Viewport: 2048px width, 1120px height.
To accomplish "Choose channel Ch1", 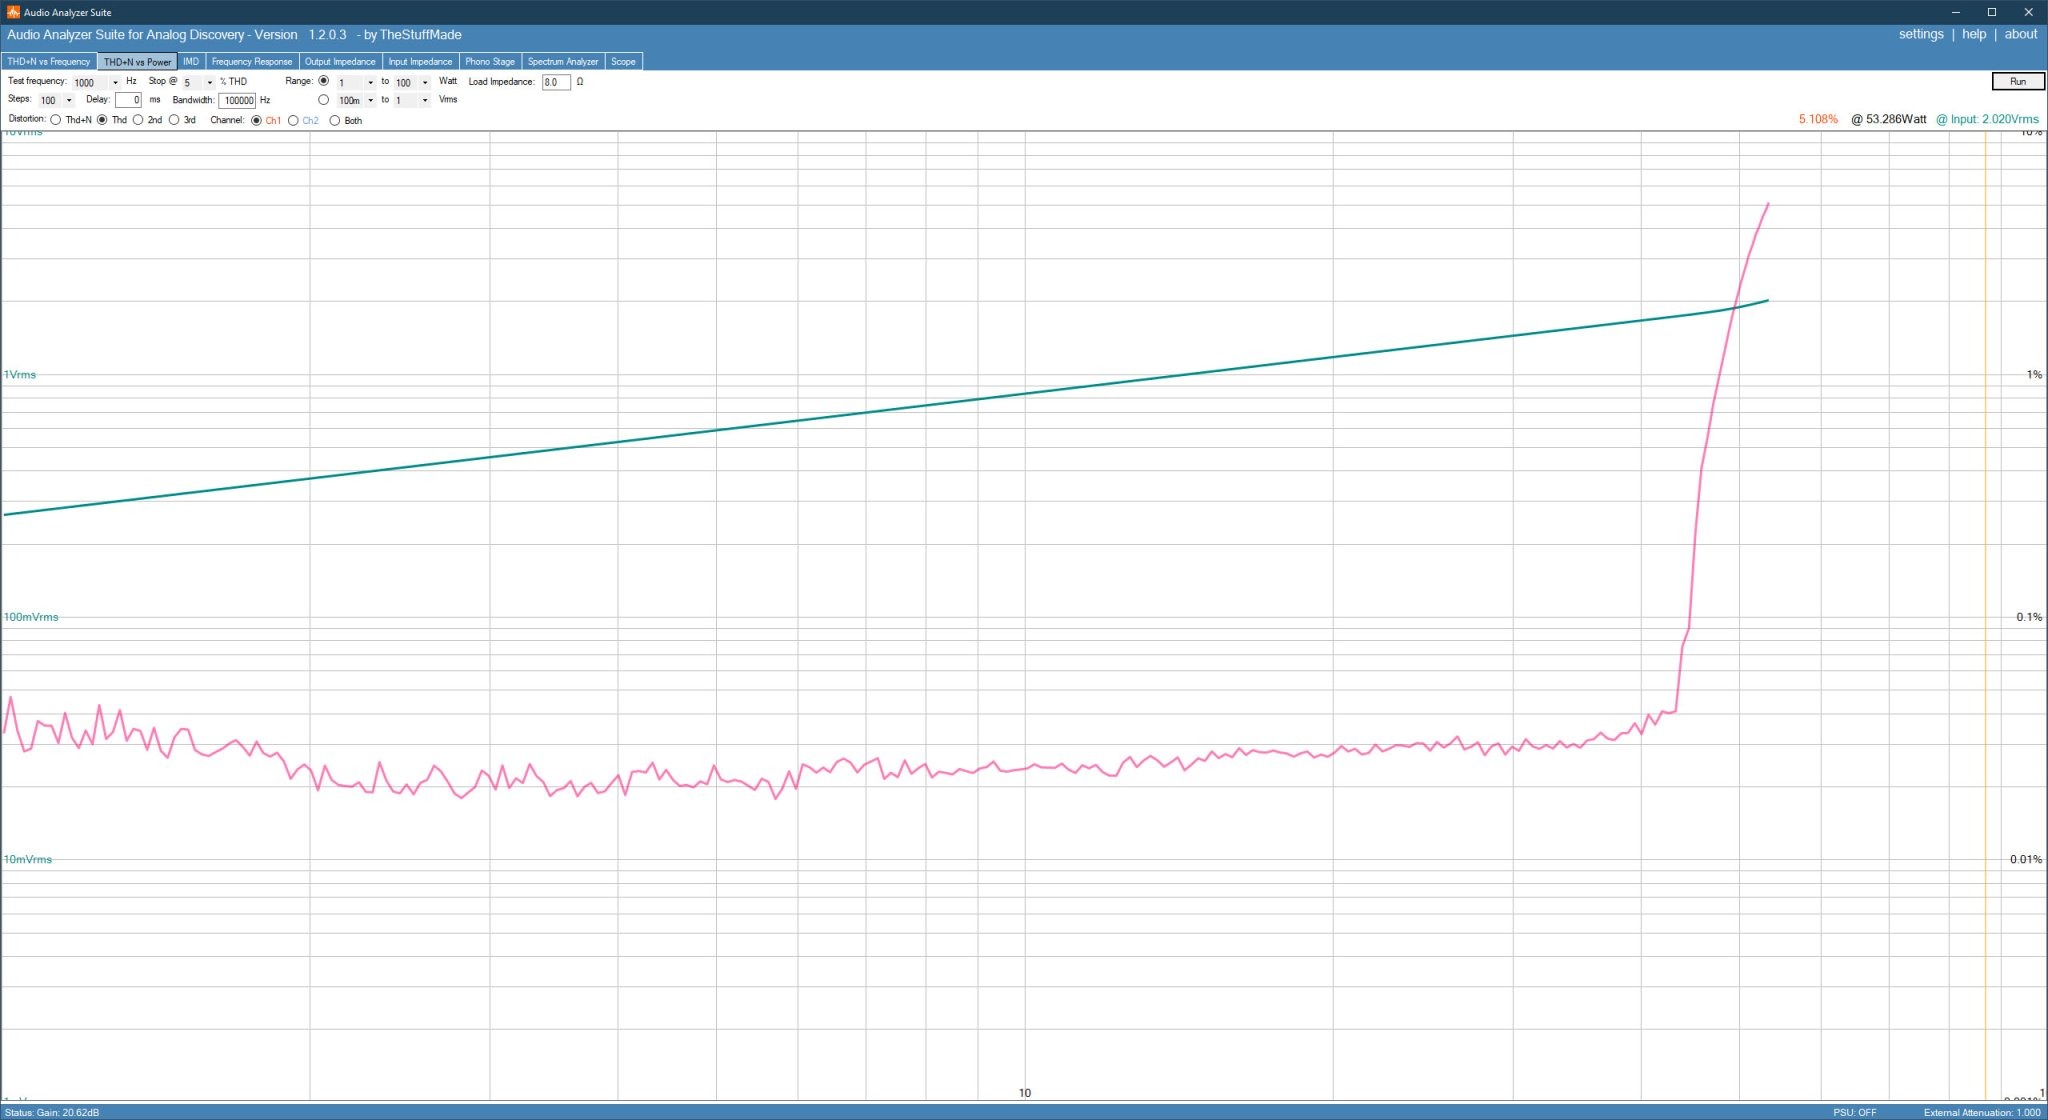I will click(x=256, y=120).
